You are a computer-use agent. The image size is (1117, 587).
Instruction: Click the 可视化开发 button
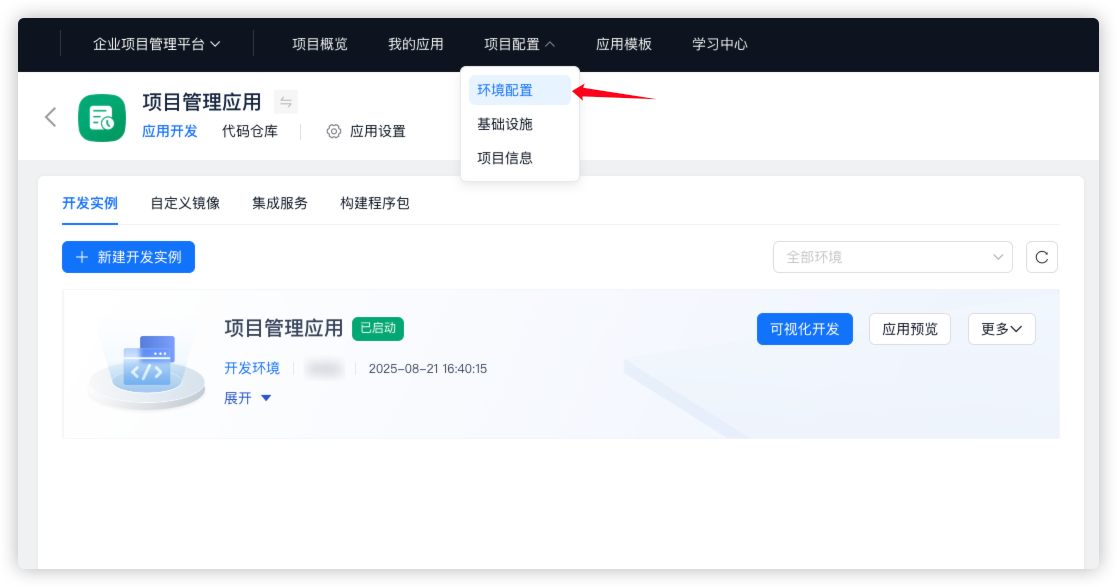804,329
